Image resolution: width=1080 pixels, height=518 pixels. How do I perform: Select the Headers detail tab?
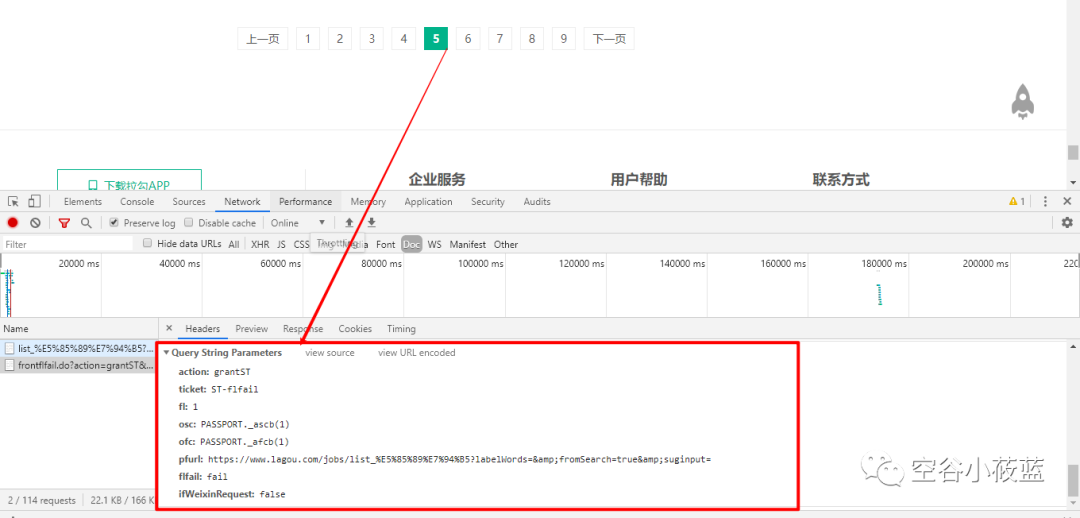click(x=202, y=329)
